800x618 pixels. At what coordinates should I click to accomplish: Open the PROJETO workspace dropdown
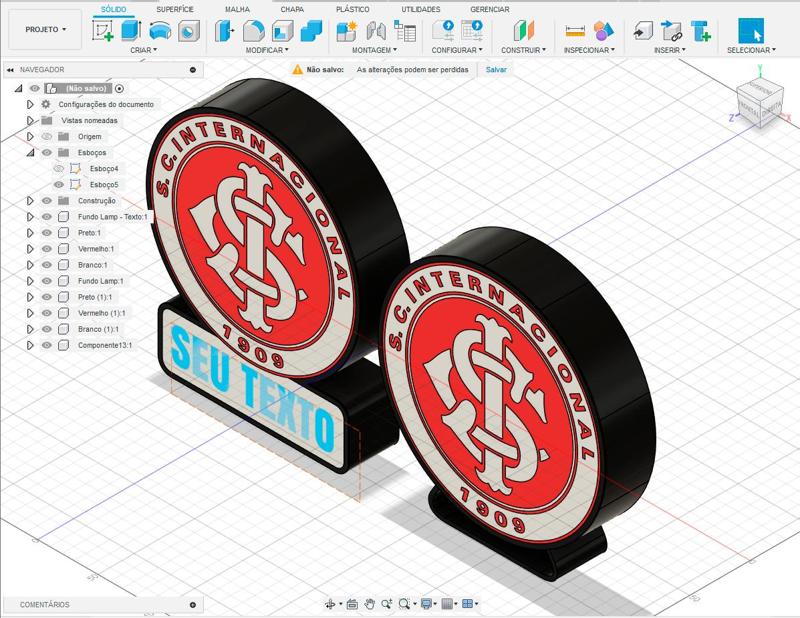[x=45, y=29]
